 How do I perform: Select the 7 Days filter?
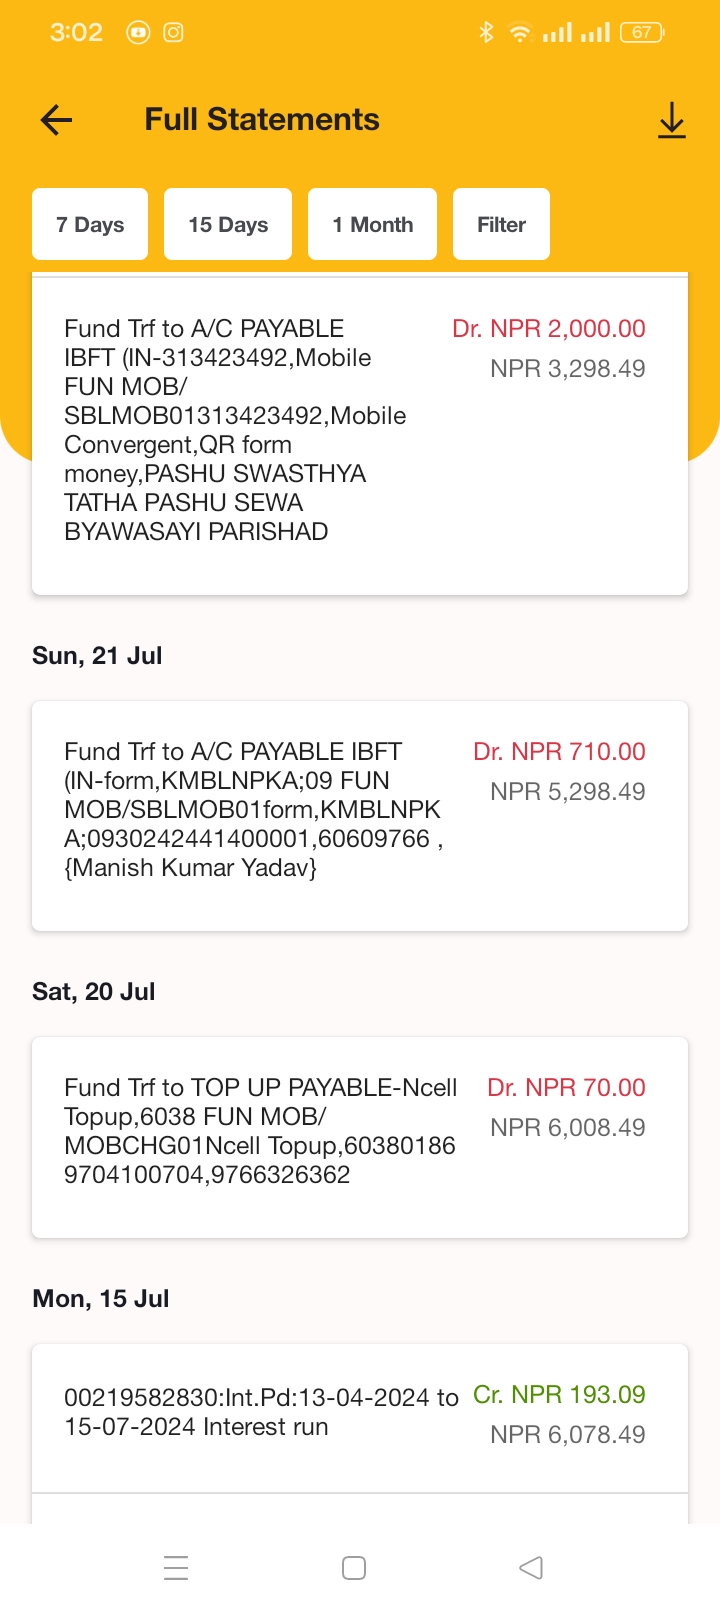coord(90,224)
